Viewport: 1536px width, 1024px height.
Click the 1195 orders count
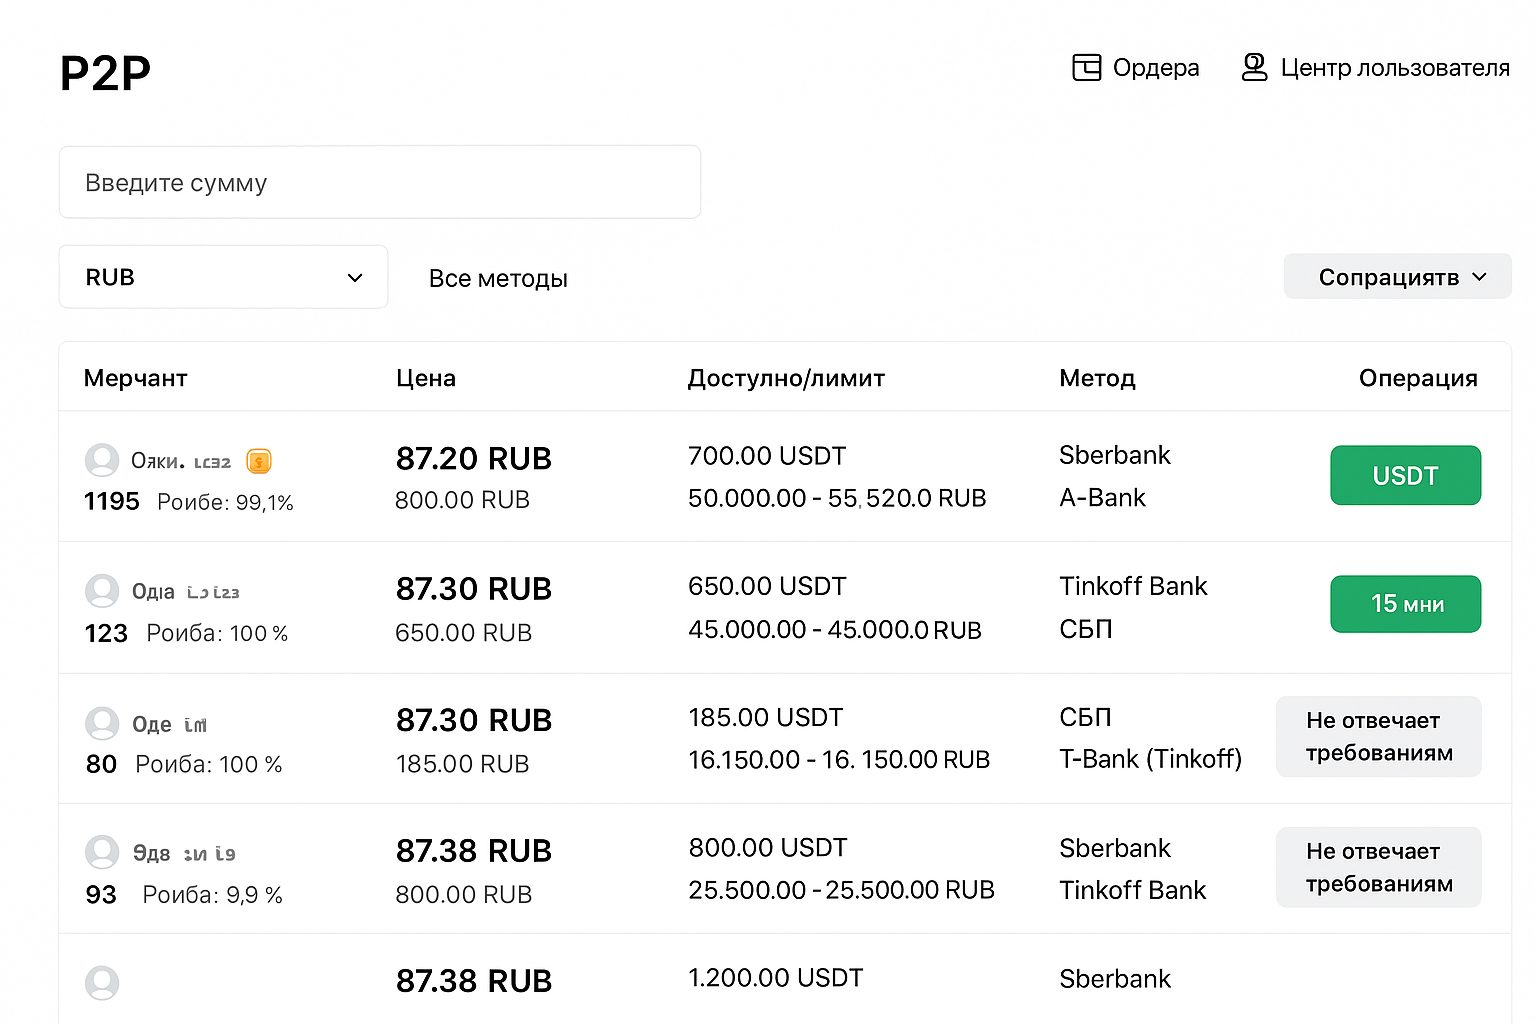pos(112,501)
